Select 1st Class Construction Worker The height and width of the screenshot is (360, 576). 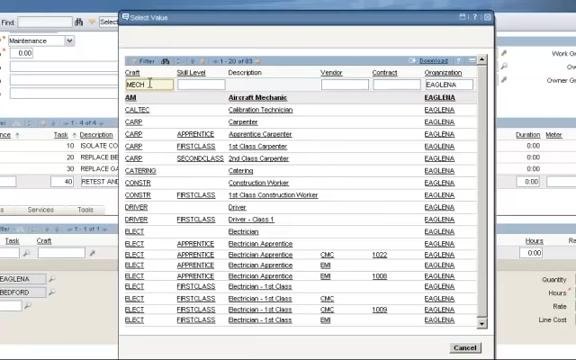(x=273, y=195)
